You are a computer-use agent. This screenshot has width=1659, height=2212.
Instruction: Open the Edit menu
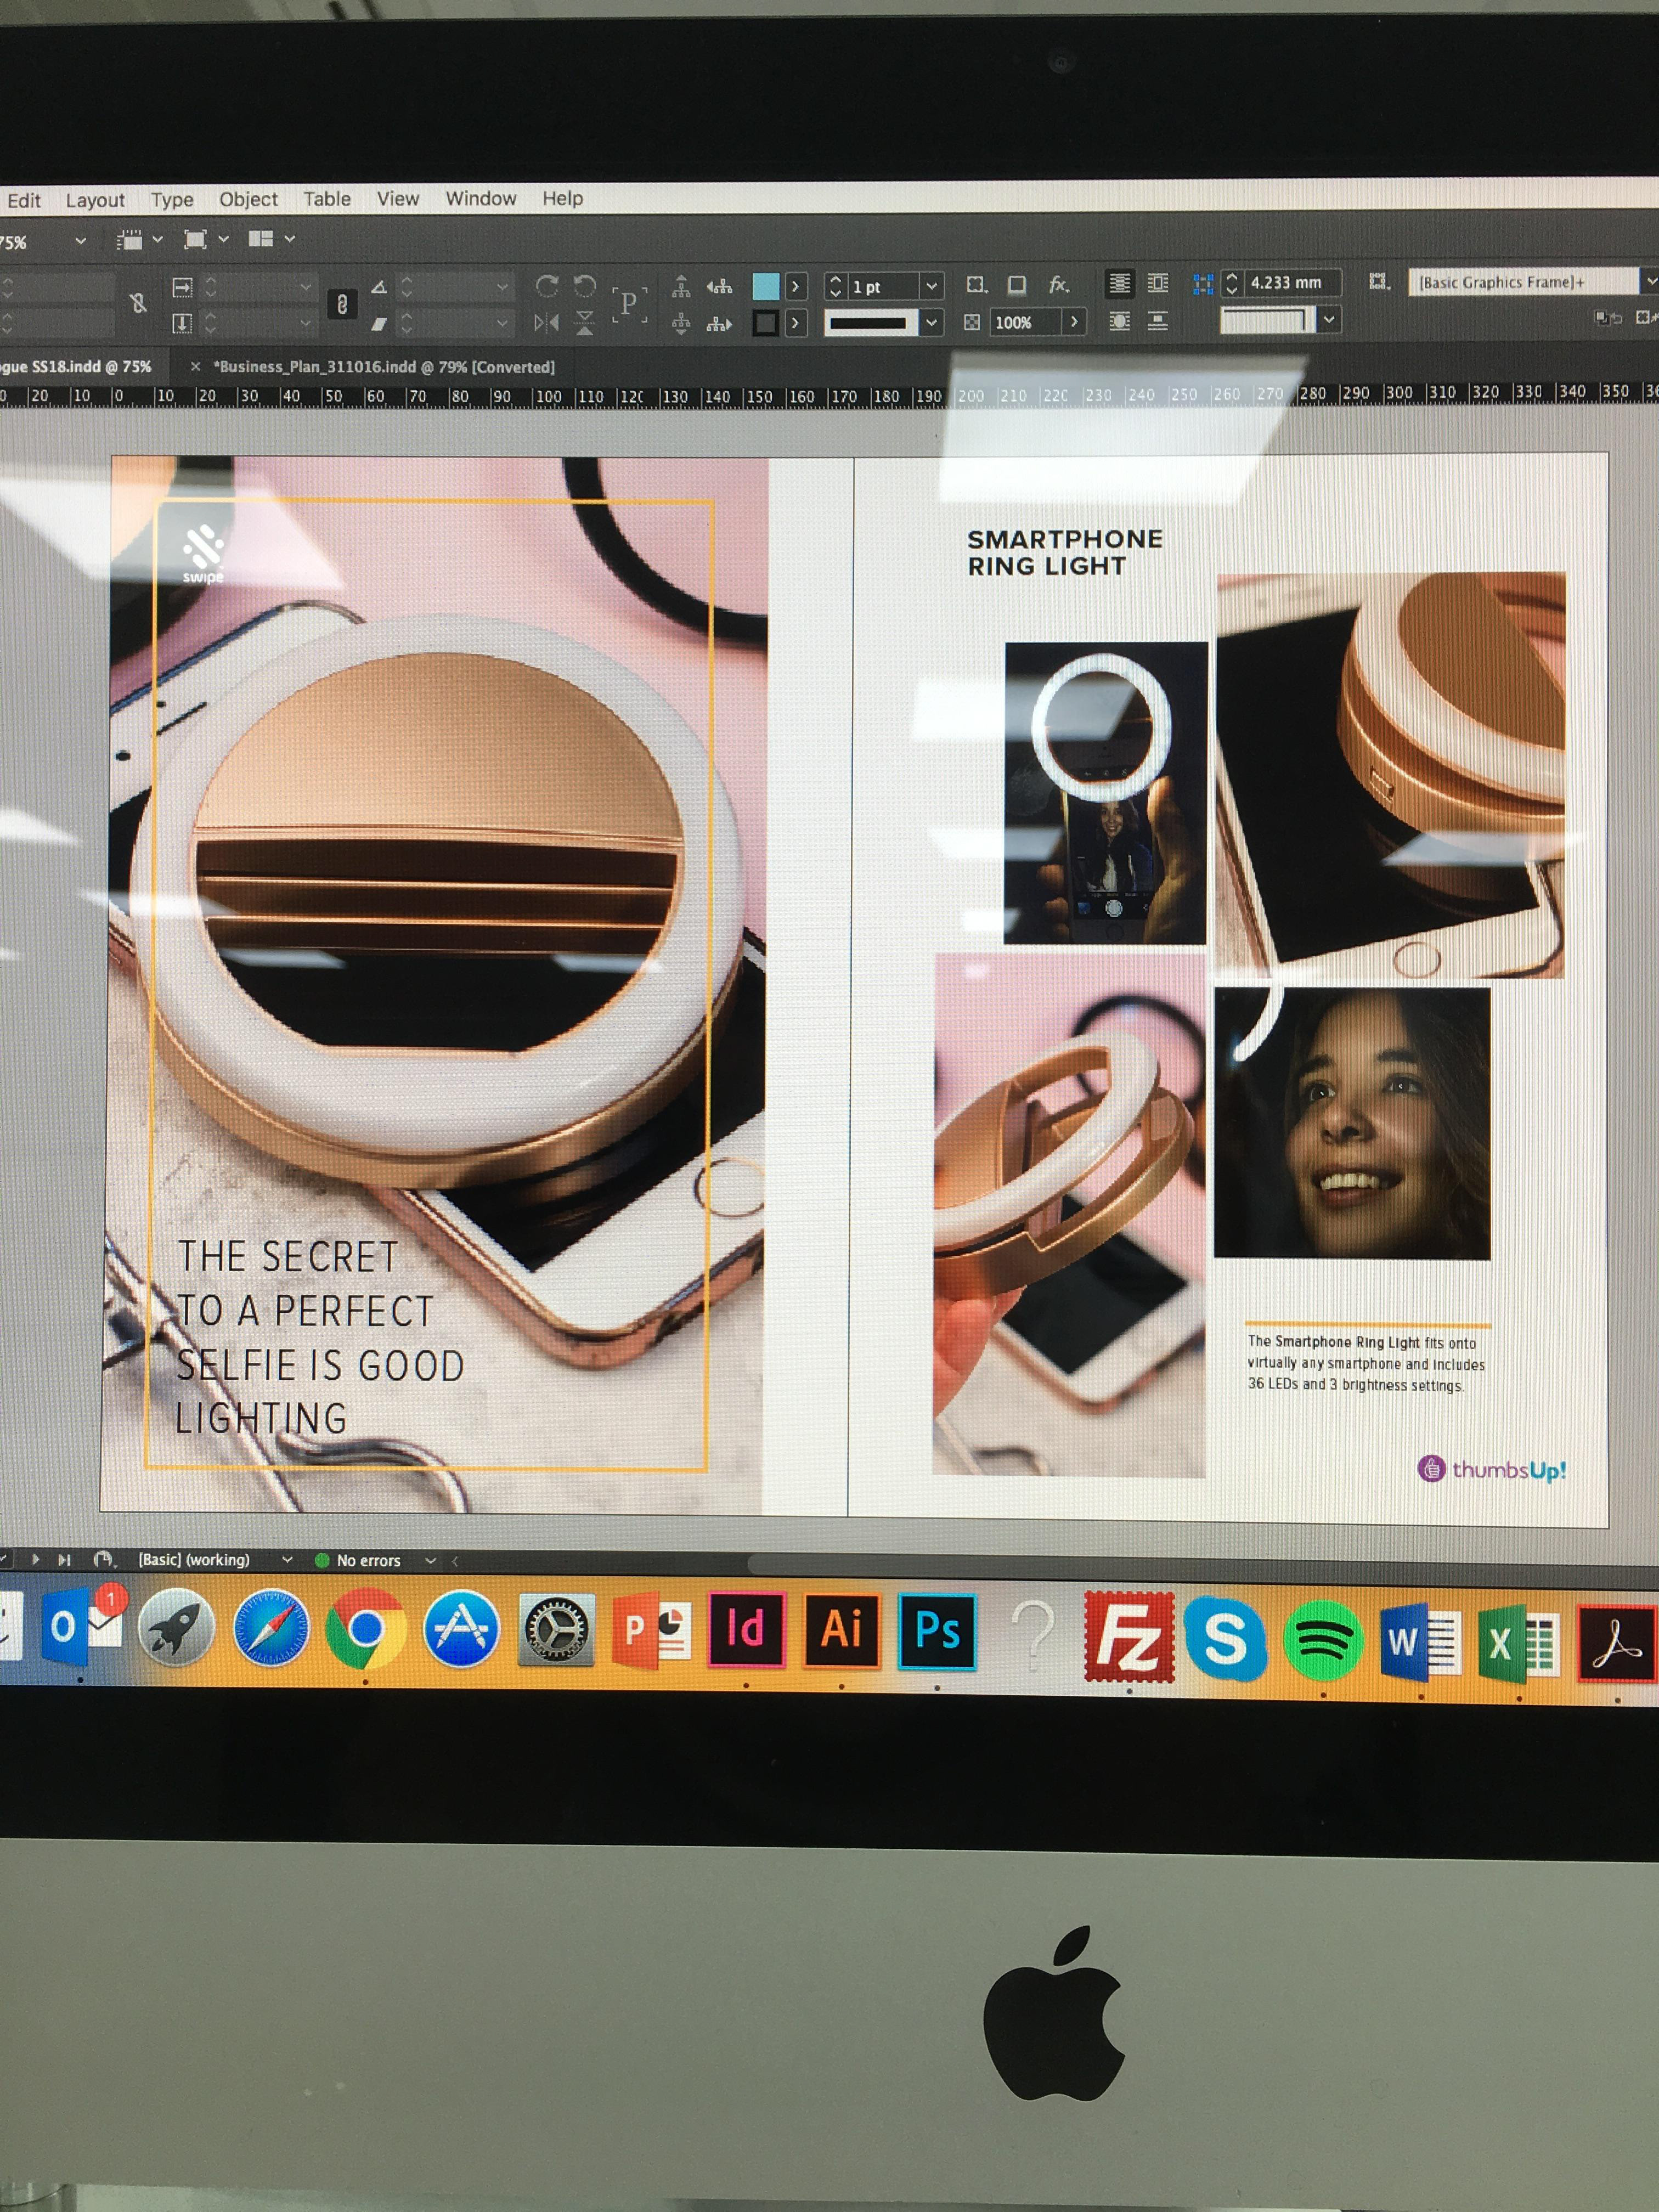pyautogui.click(x=24, y=200)
